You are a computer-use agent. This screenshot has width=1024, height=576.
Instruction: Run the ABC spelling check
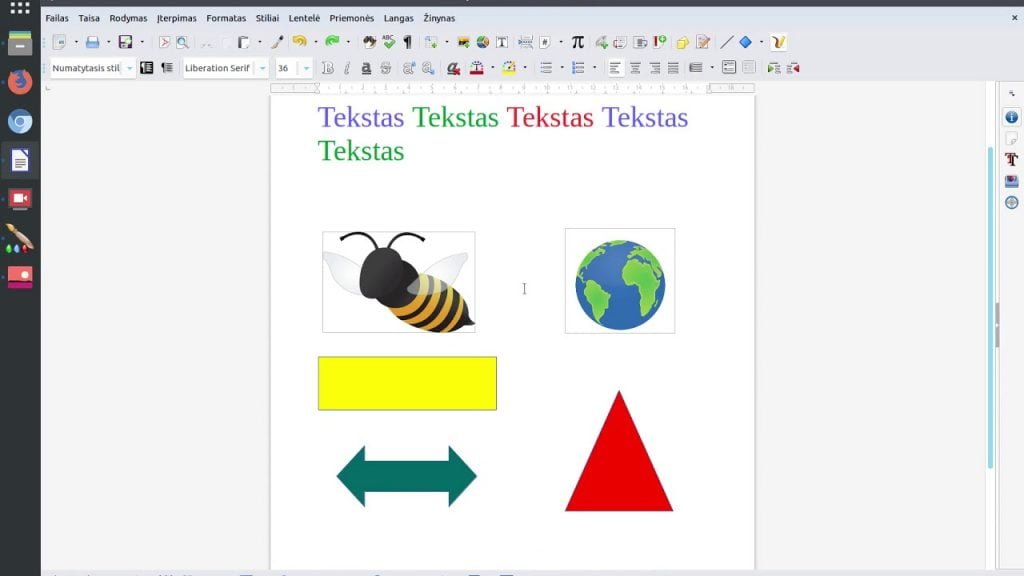coord(389,42)
